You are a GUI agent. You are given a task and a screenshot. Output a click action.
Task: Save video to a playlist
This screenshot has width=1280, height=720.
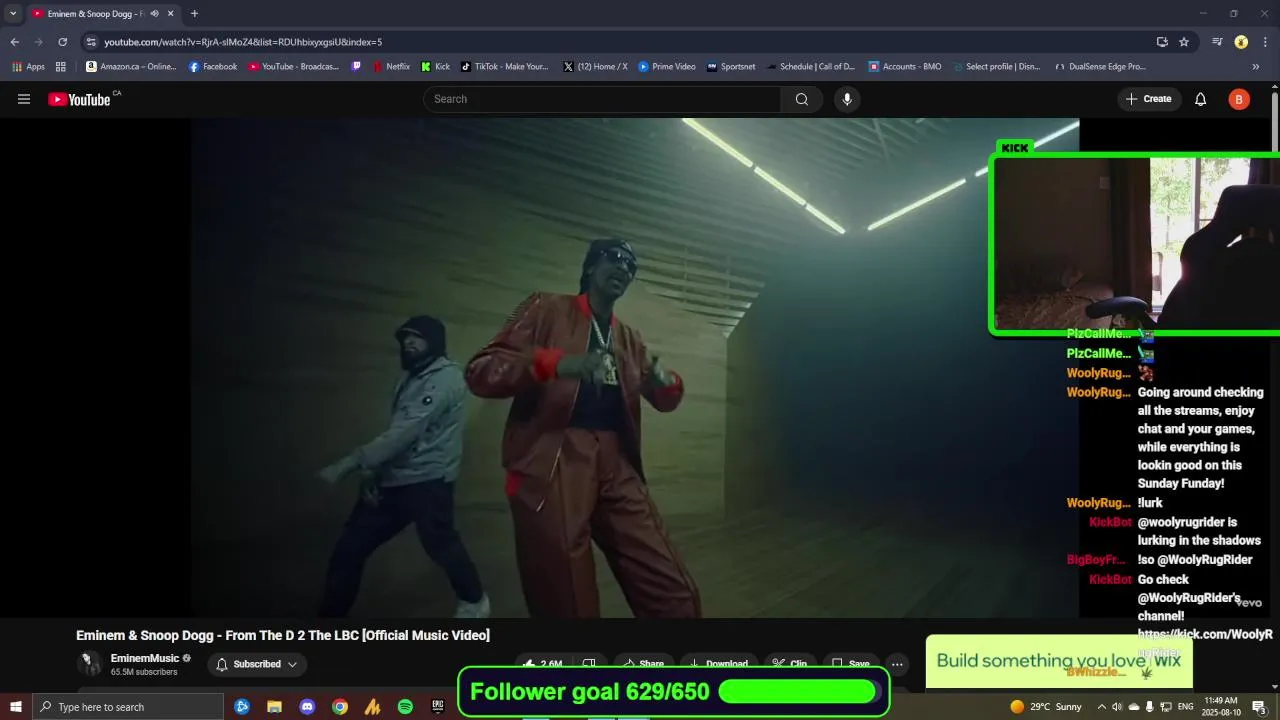(851, 664)
